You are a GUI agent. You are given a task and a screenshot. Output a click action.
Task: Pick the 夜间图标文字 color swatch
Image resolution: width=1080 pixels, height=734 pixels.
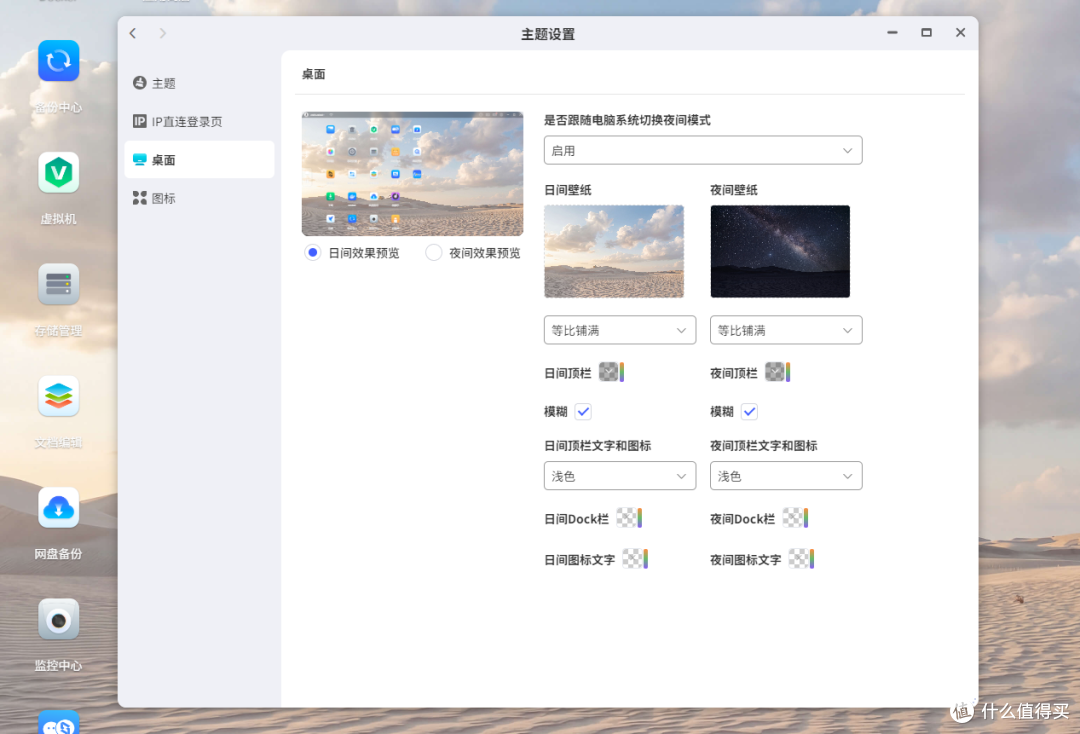pyautogui.click(x=801, y=558)
